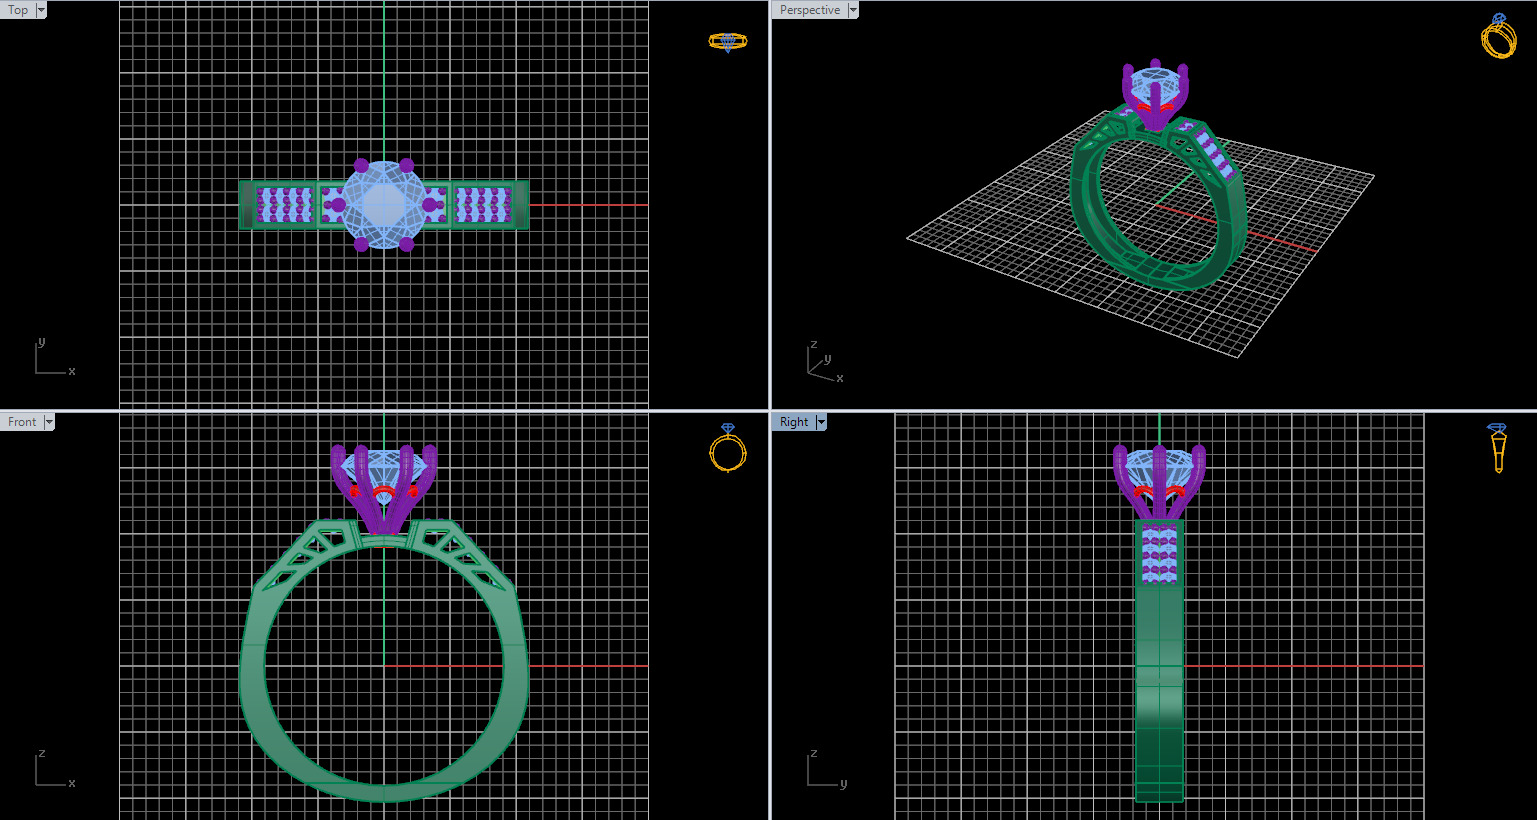Click the axis indicator in Top viewport
Viewport: 1537px width, 820px height.
(x=55, y=358)
